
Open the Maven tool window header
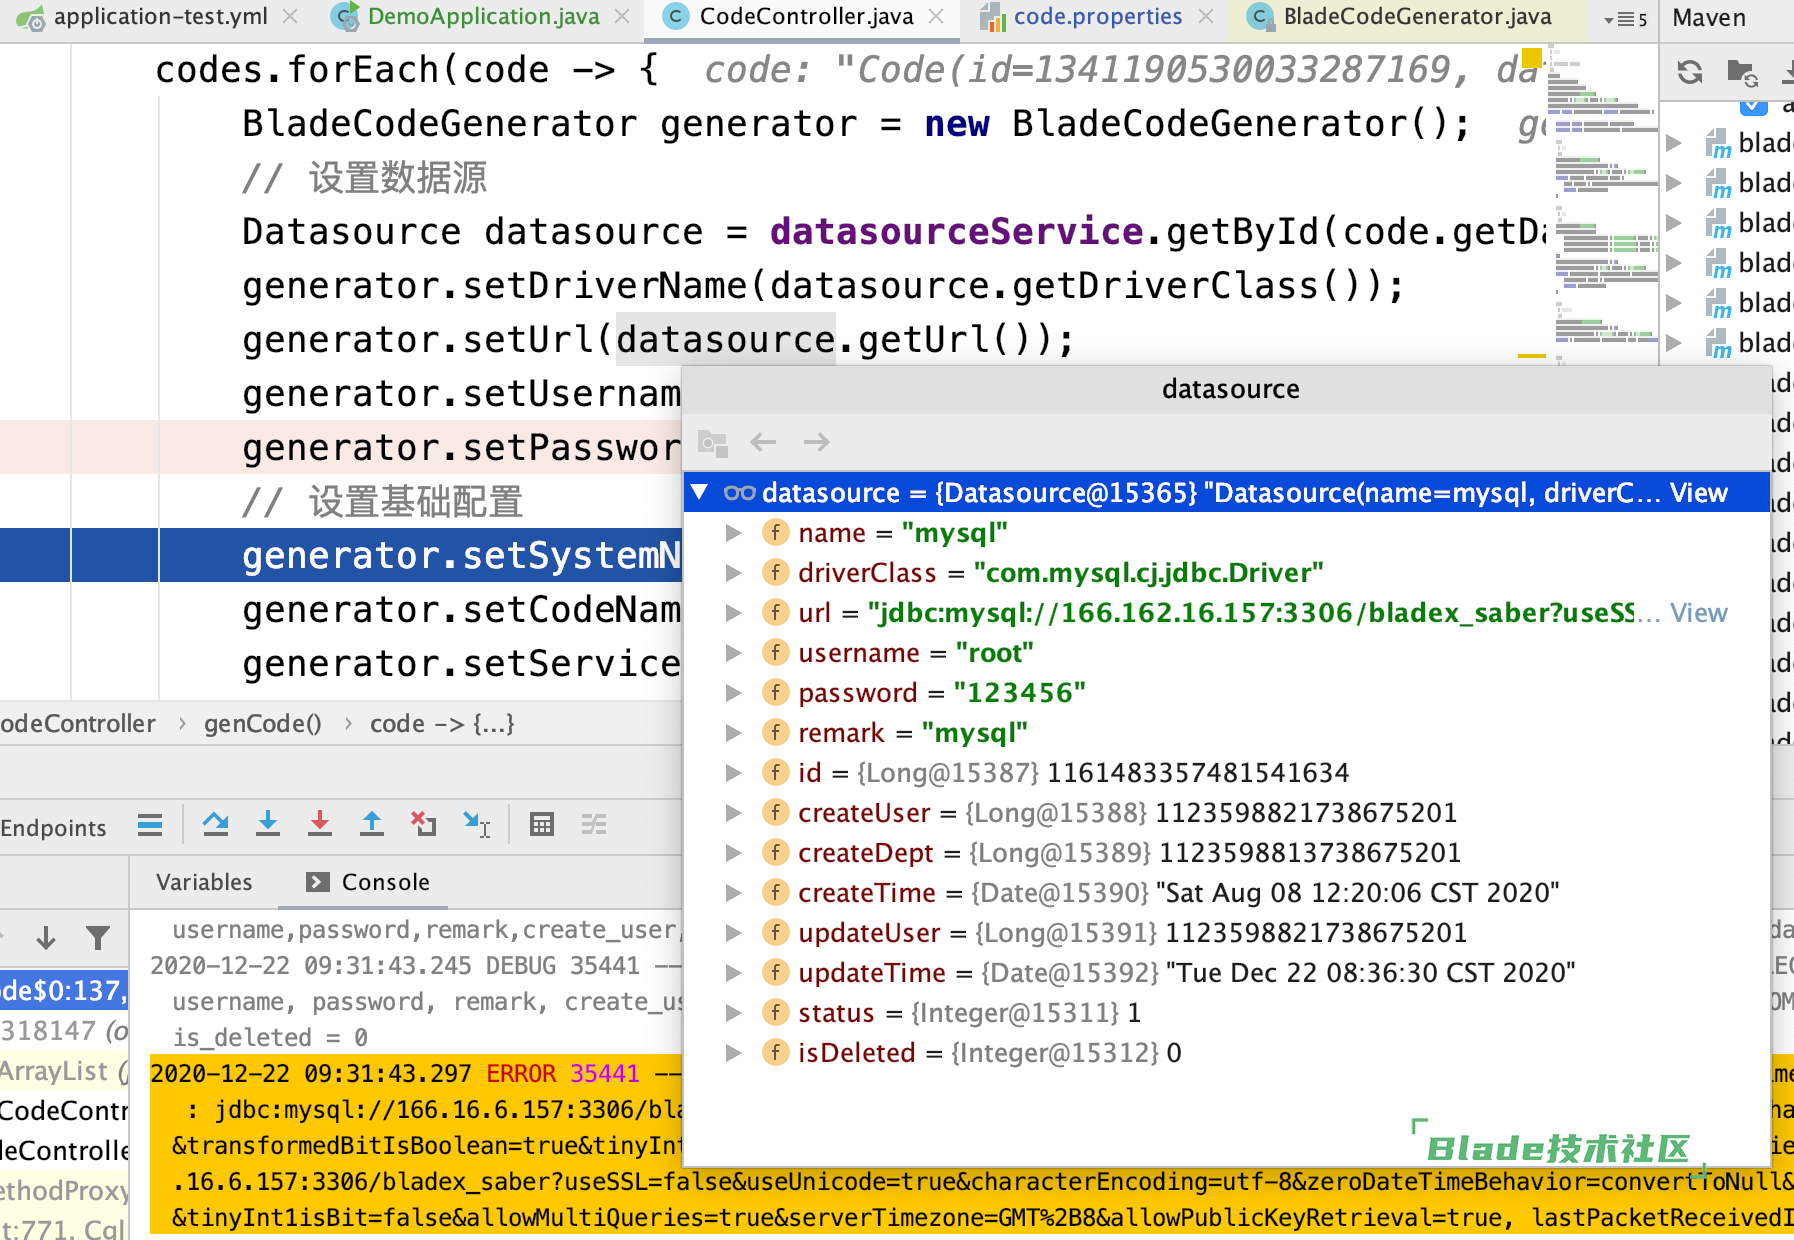pyautogui.click(x=1709, y=18)
